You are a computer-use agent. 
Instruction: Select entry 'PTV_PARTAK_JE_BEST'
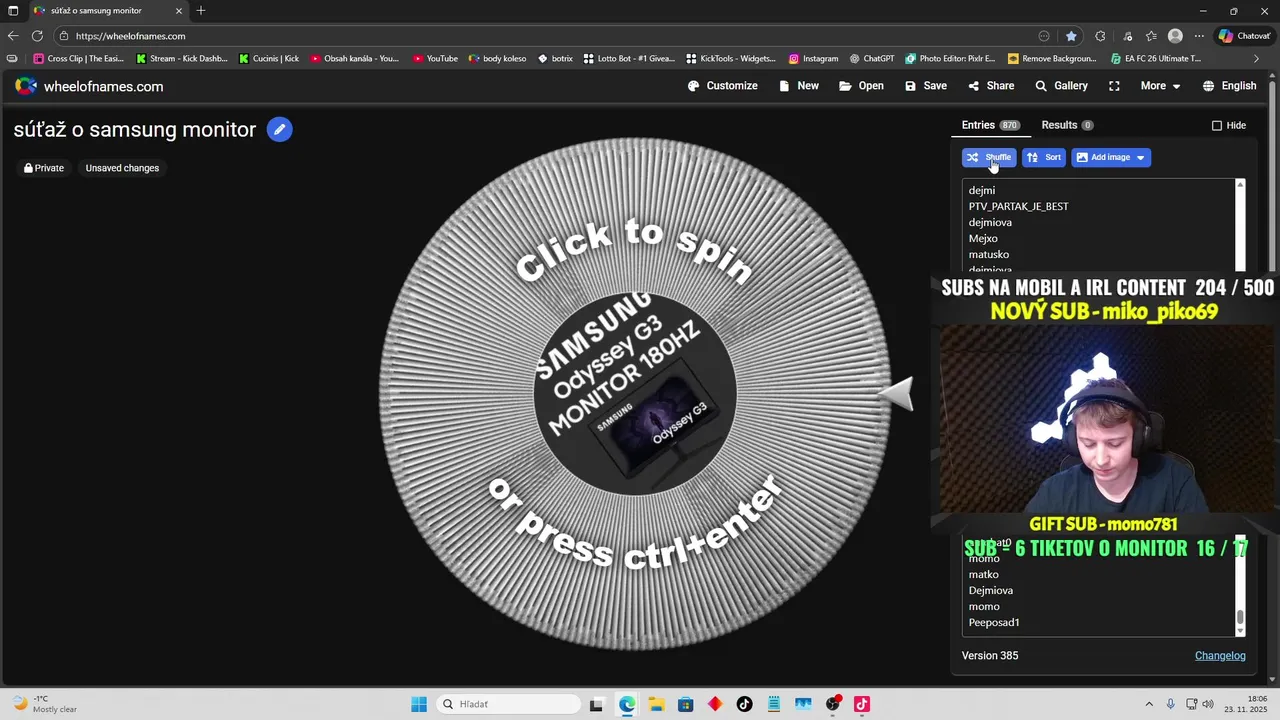[1018, 206]
